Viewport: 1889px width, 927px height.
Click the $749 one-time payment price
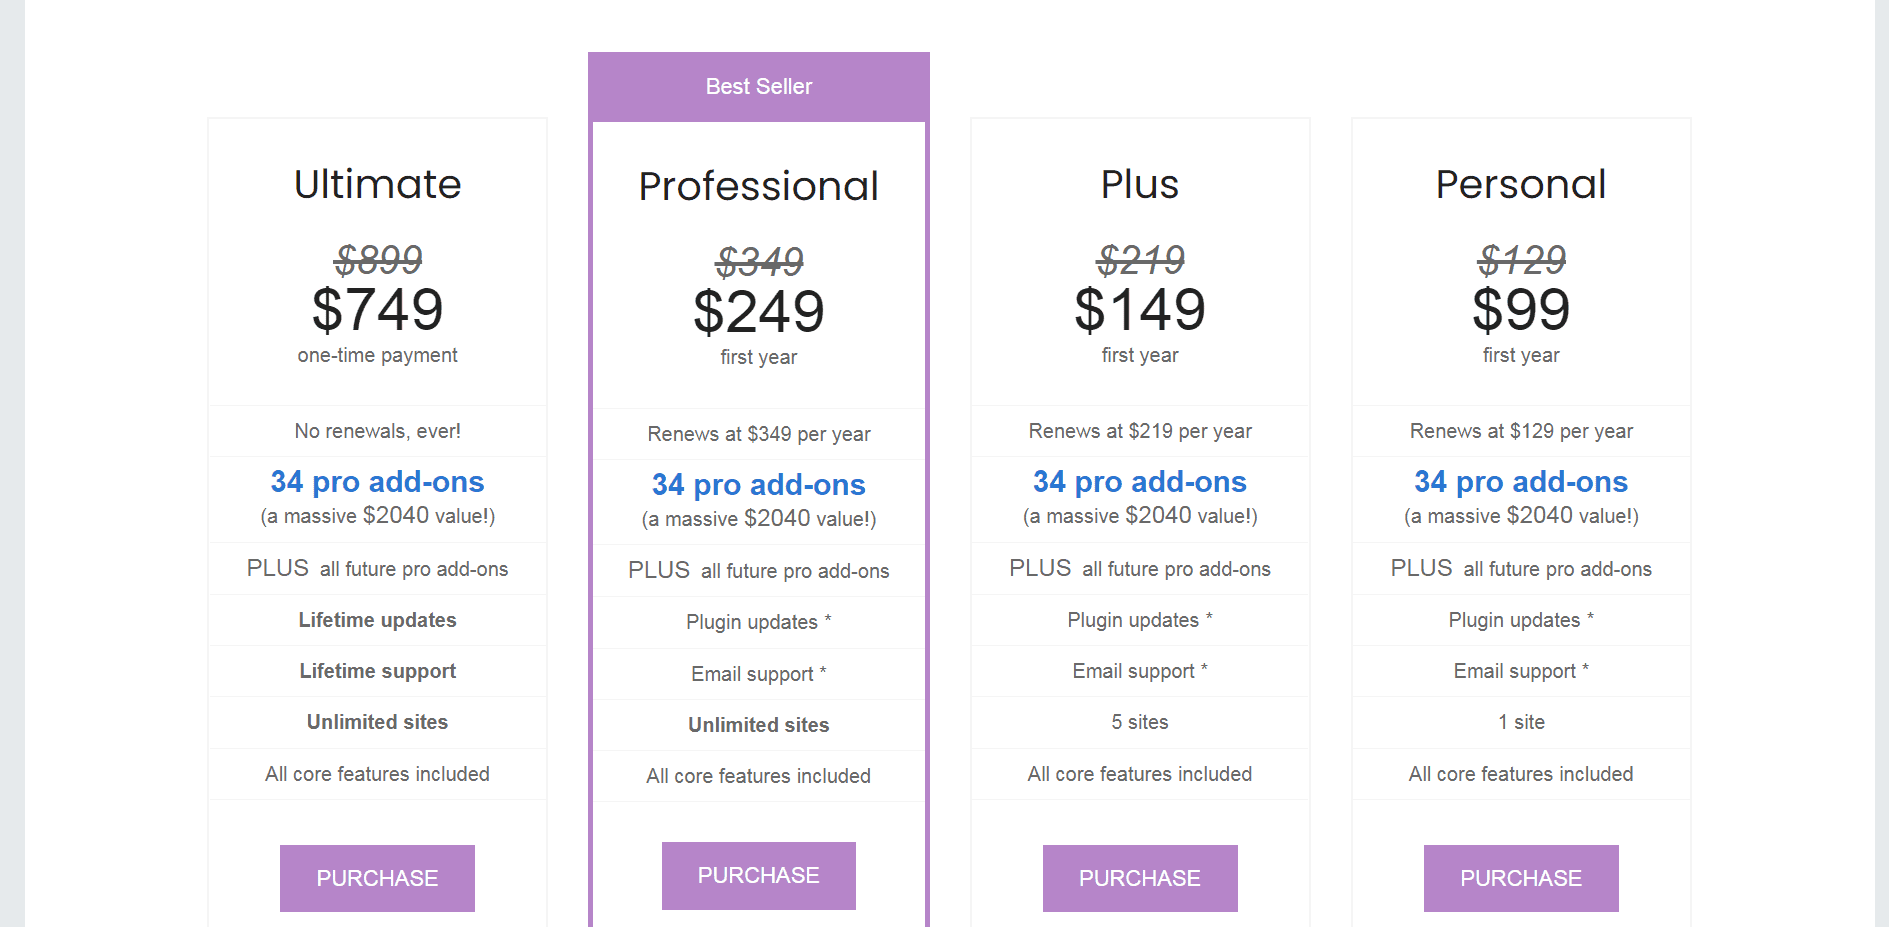[377, 310]
